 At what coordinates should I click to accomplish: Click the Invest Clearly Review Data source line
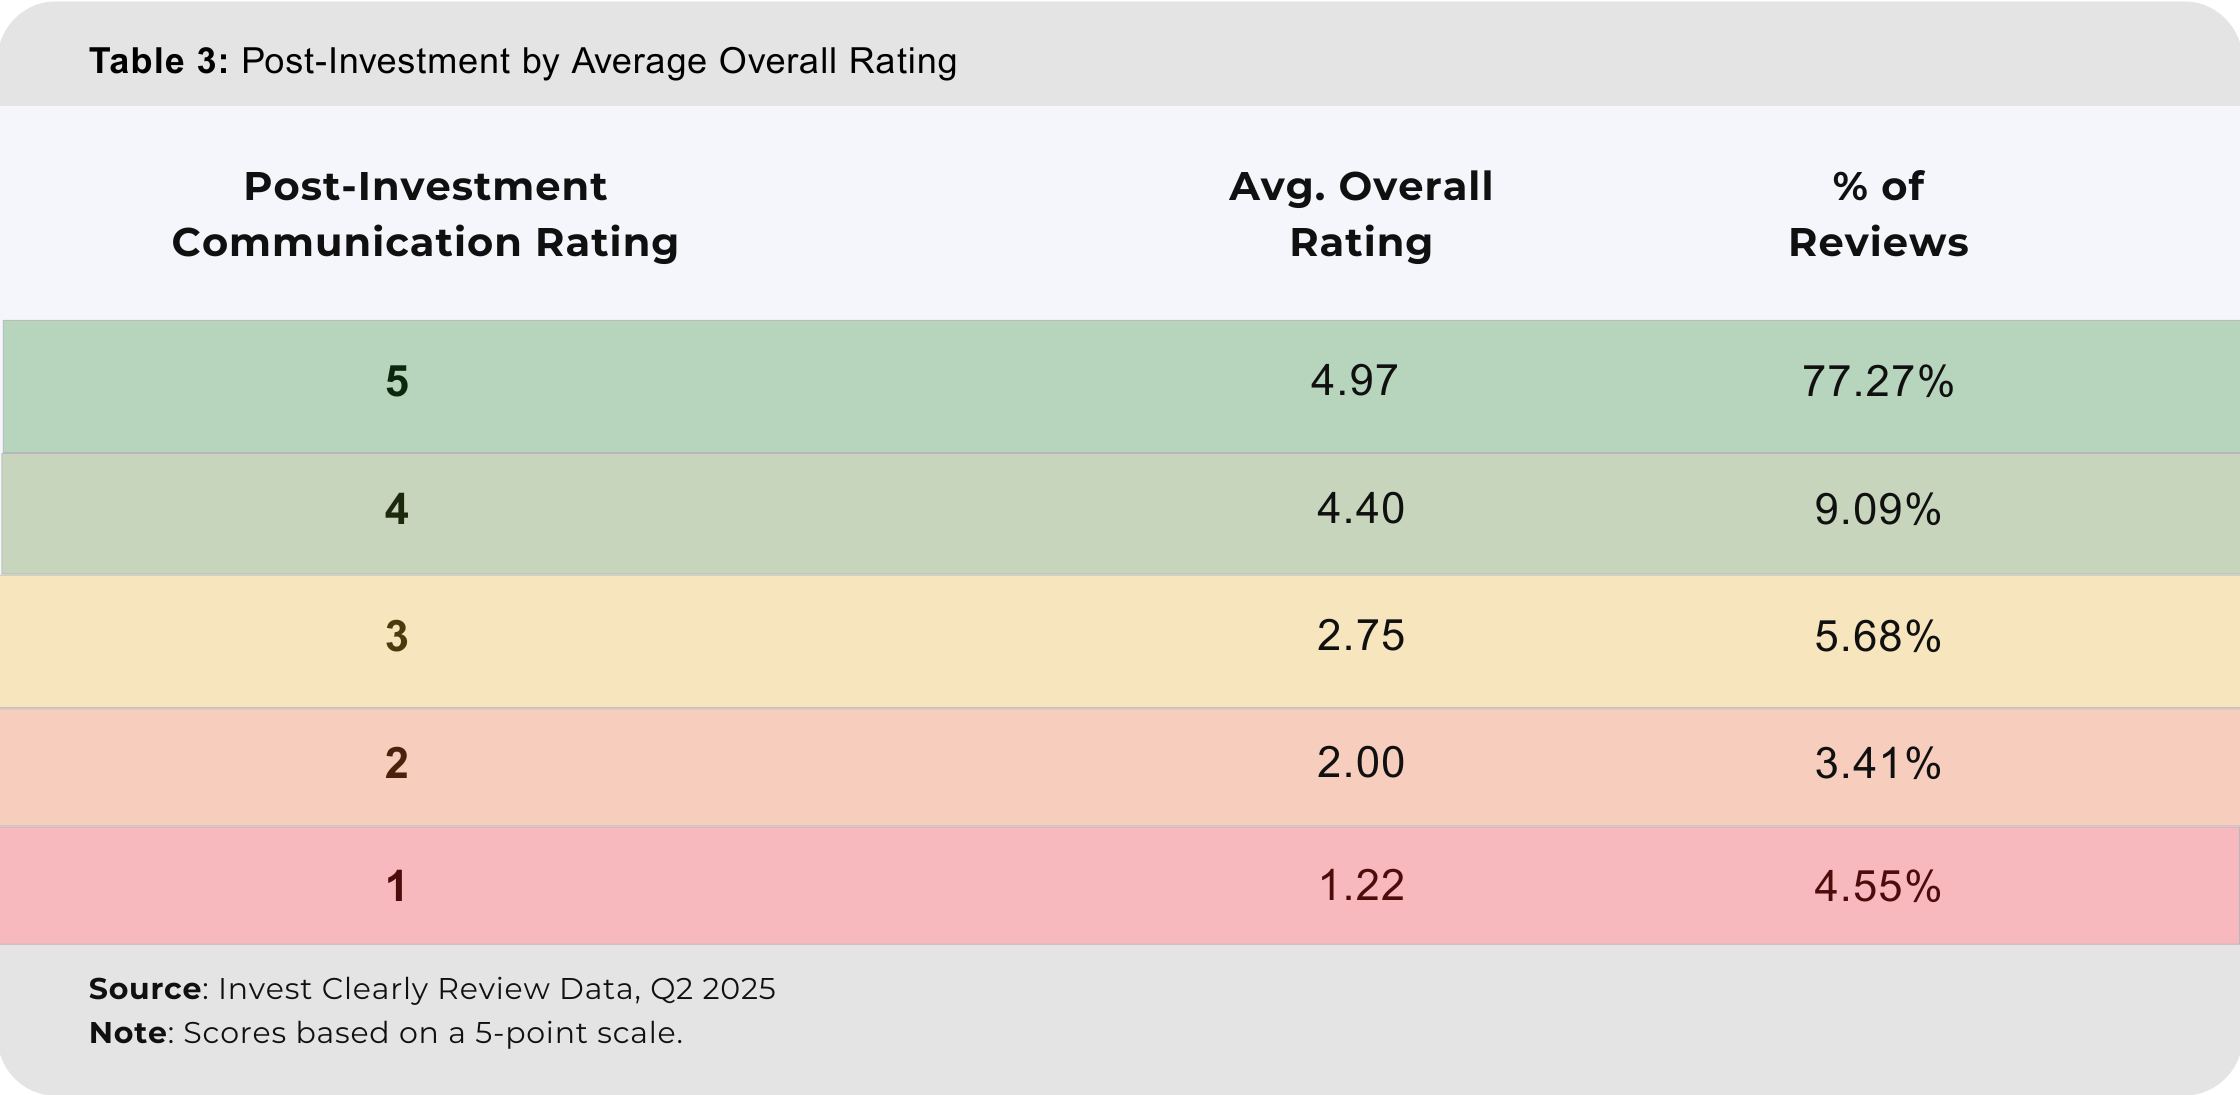tap(432, 989)
